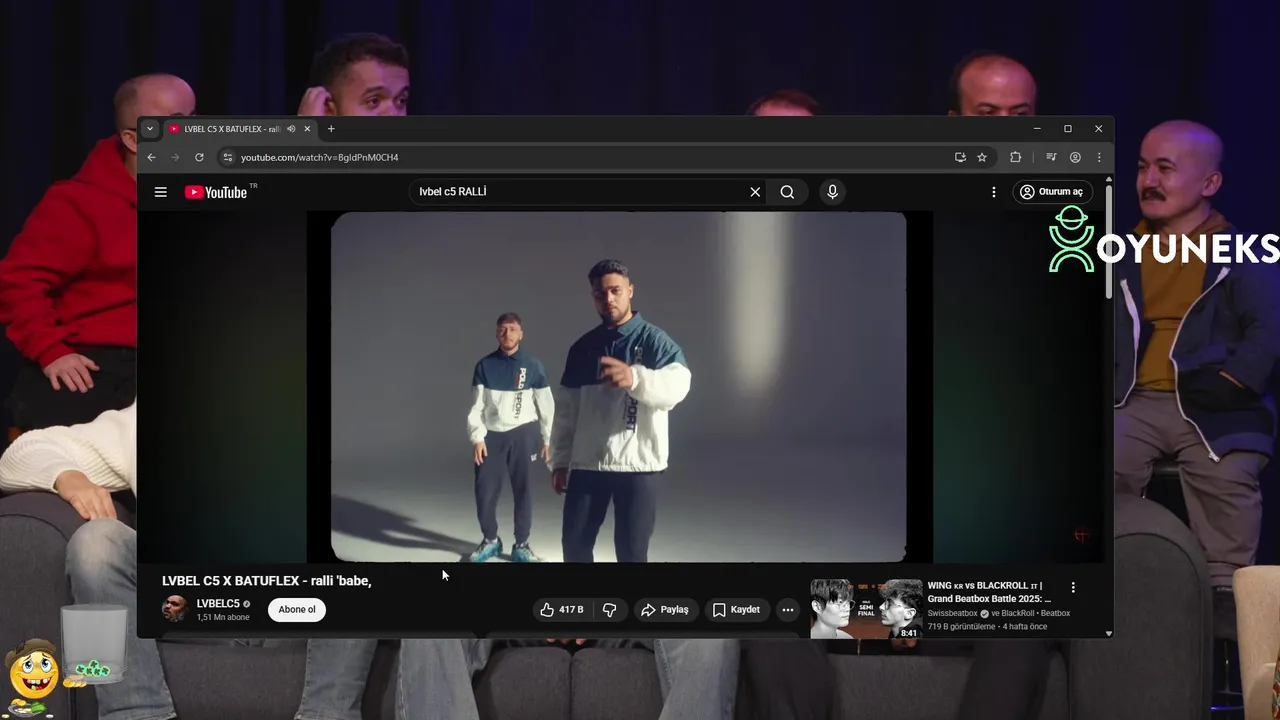Image resolution: width=1280 pixels, height=720 pixels.
Task: Click the address bar URL
Action: (320, 157)
